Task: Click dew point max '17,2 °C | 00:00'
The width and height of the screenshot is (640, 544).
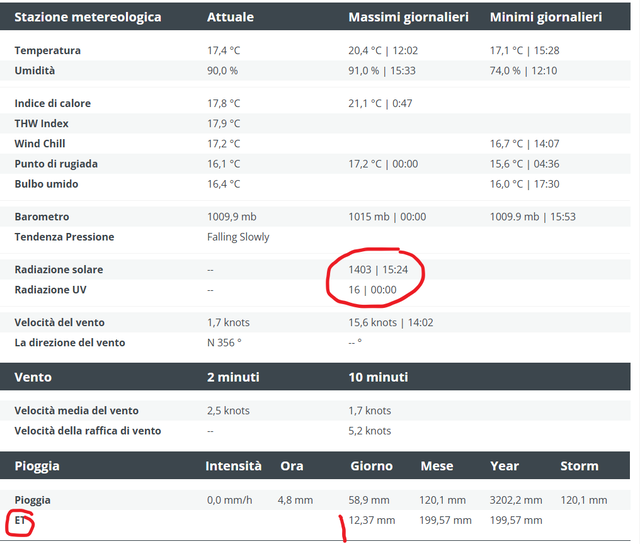Action: coord(383,164)
